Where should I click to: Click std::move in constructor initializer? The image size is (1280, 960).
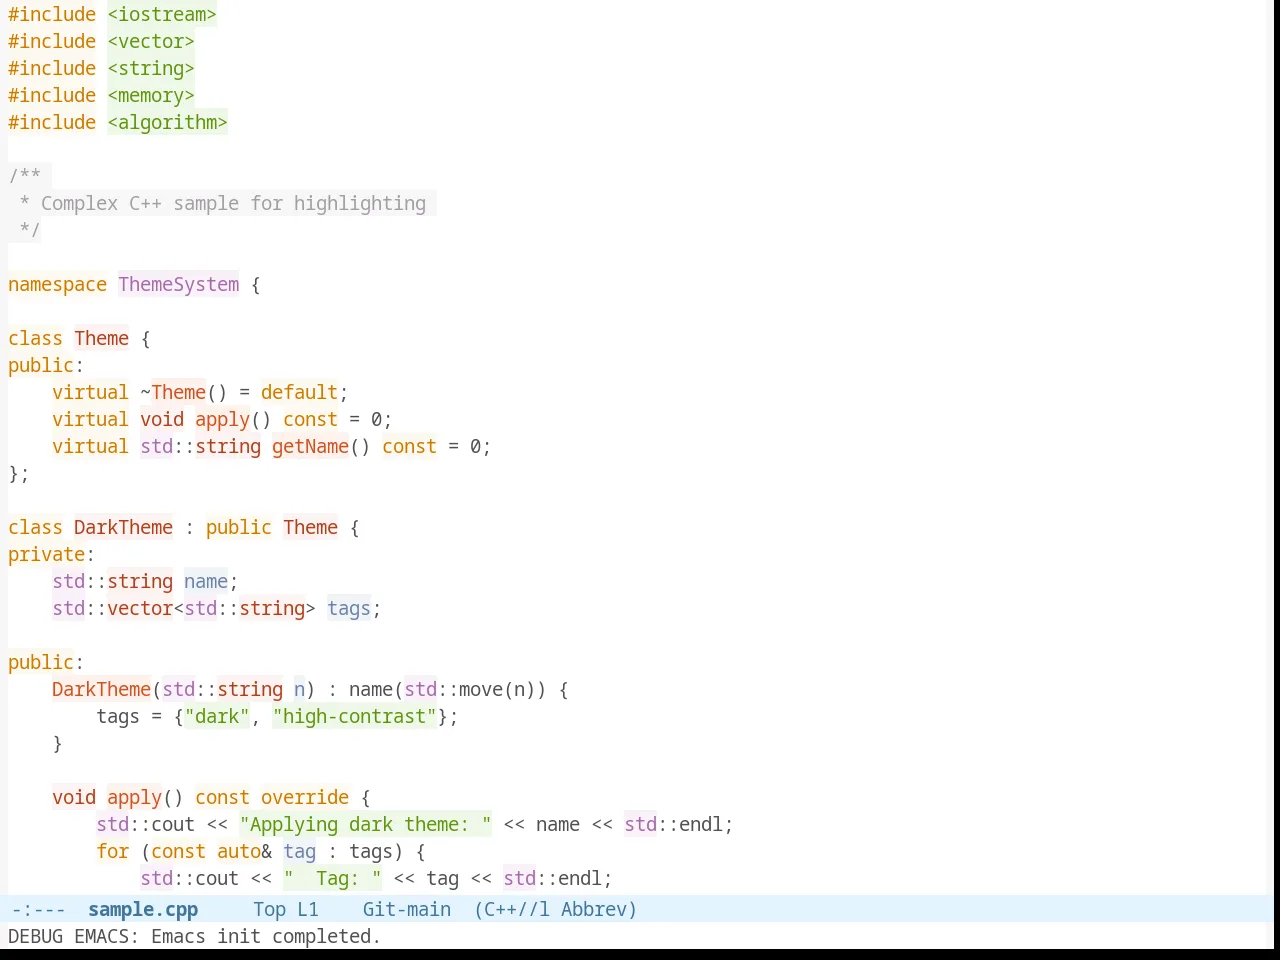pos(453,689)
